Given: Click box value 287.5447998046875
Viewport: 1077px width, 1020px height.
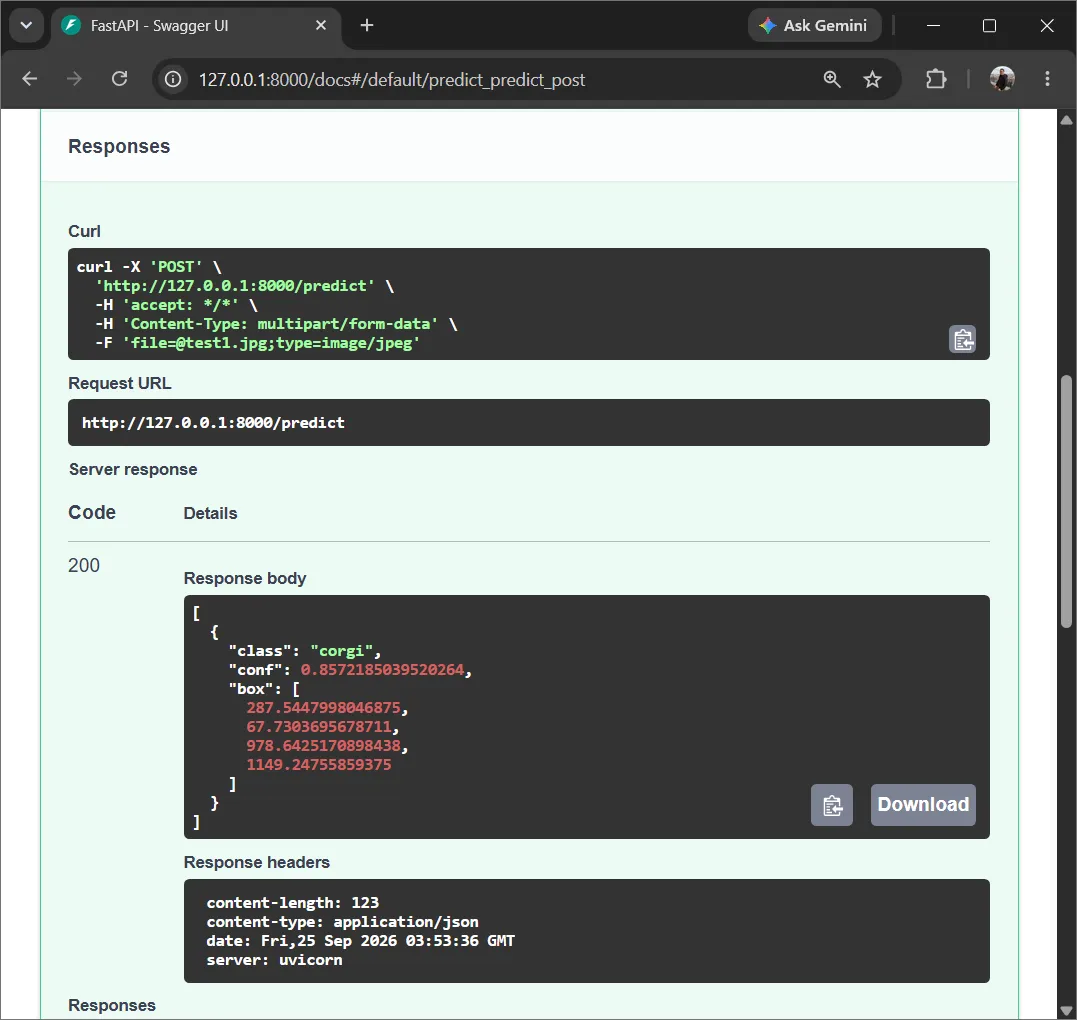Looking at the screenshot, I should pos(324,707).
